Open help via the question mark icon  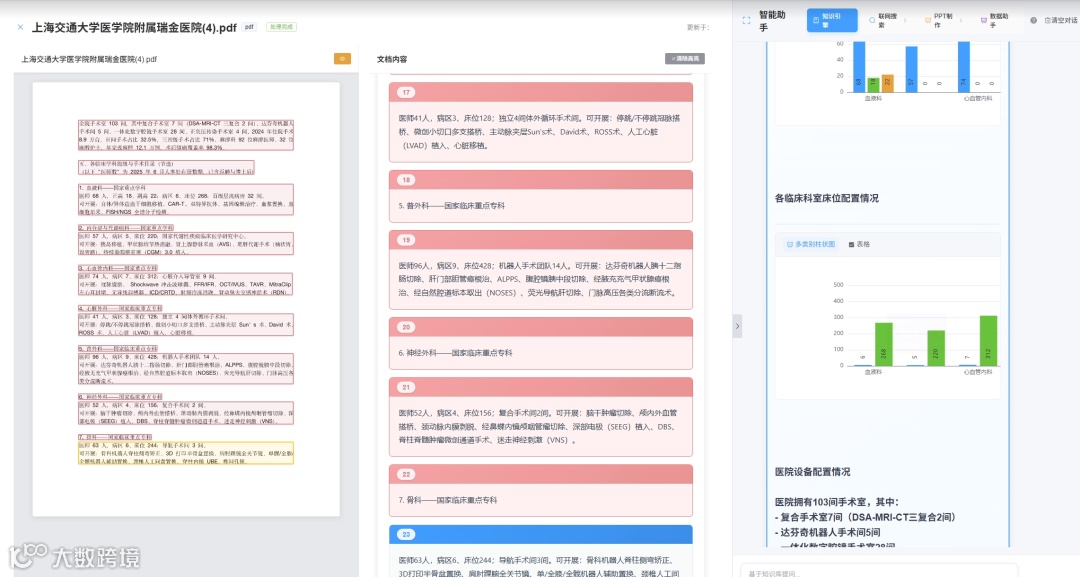[x=1033, y=21]
